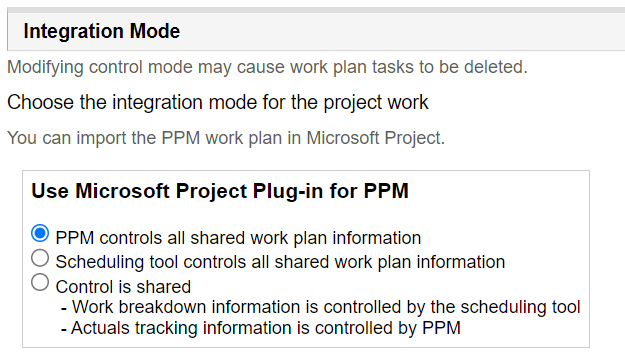
Task: Click the 'Choose the integration mode' instruction text
Action: tap(218, 102)
